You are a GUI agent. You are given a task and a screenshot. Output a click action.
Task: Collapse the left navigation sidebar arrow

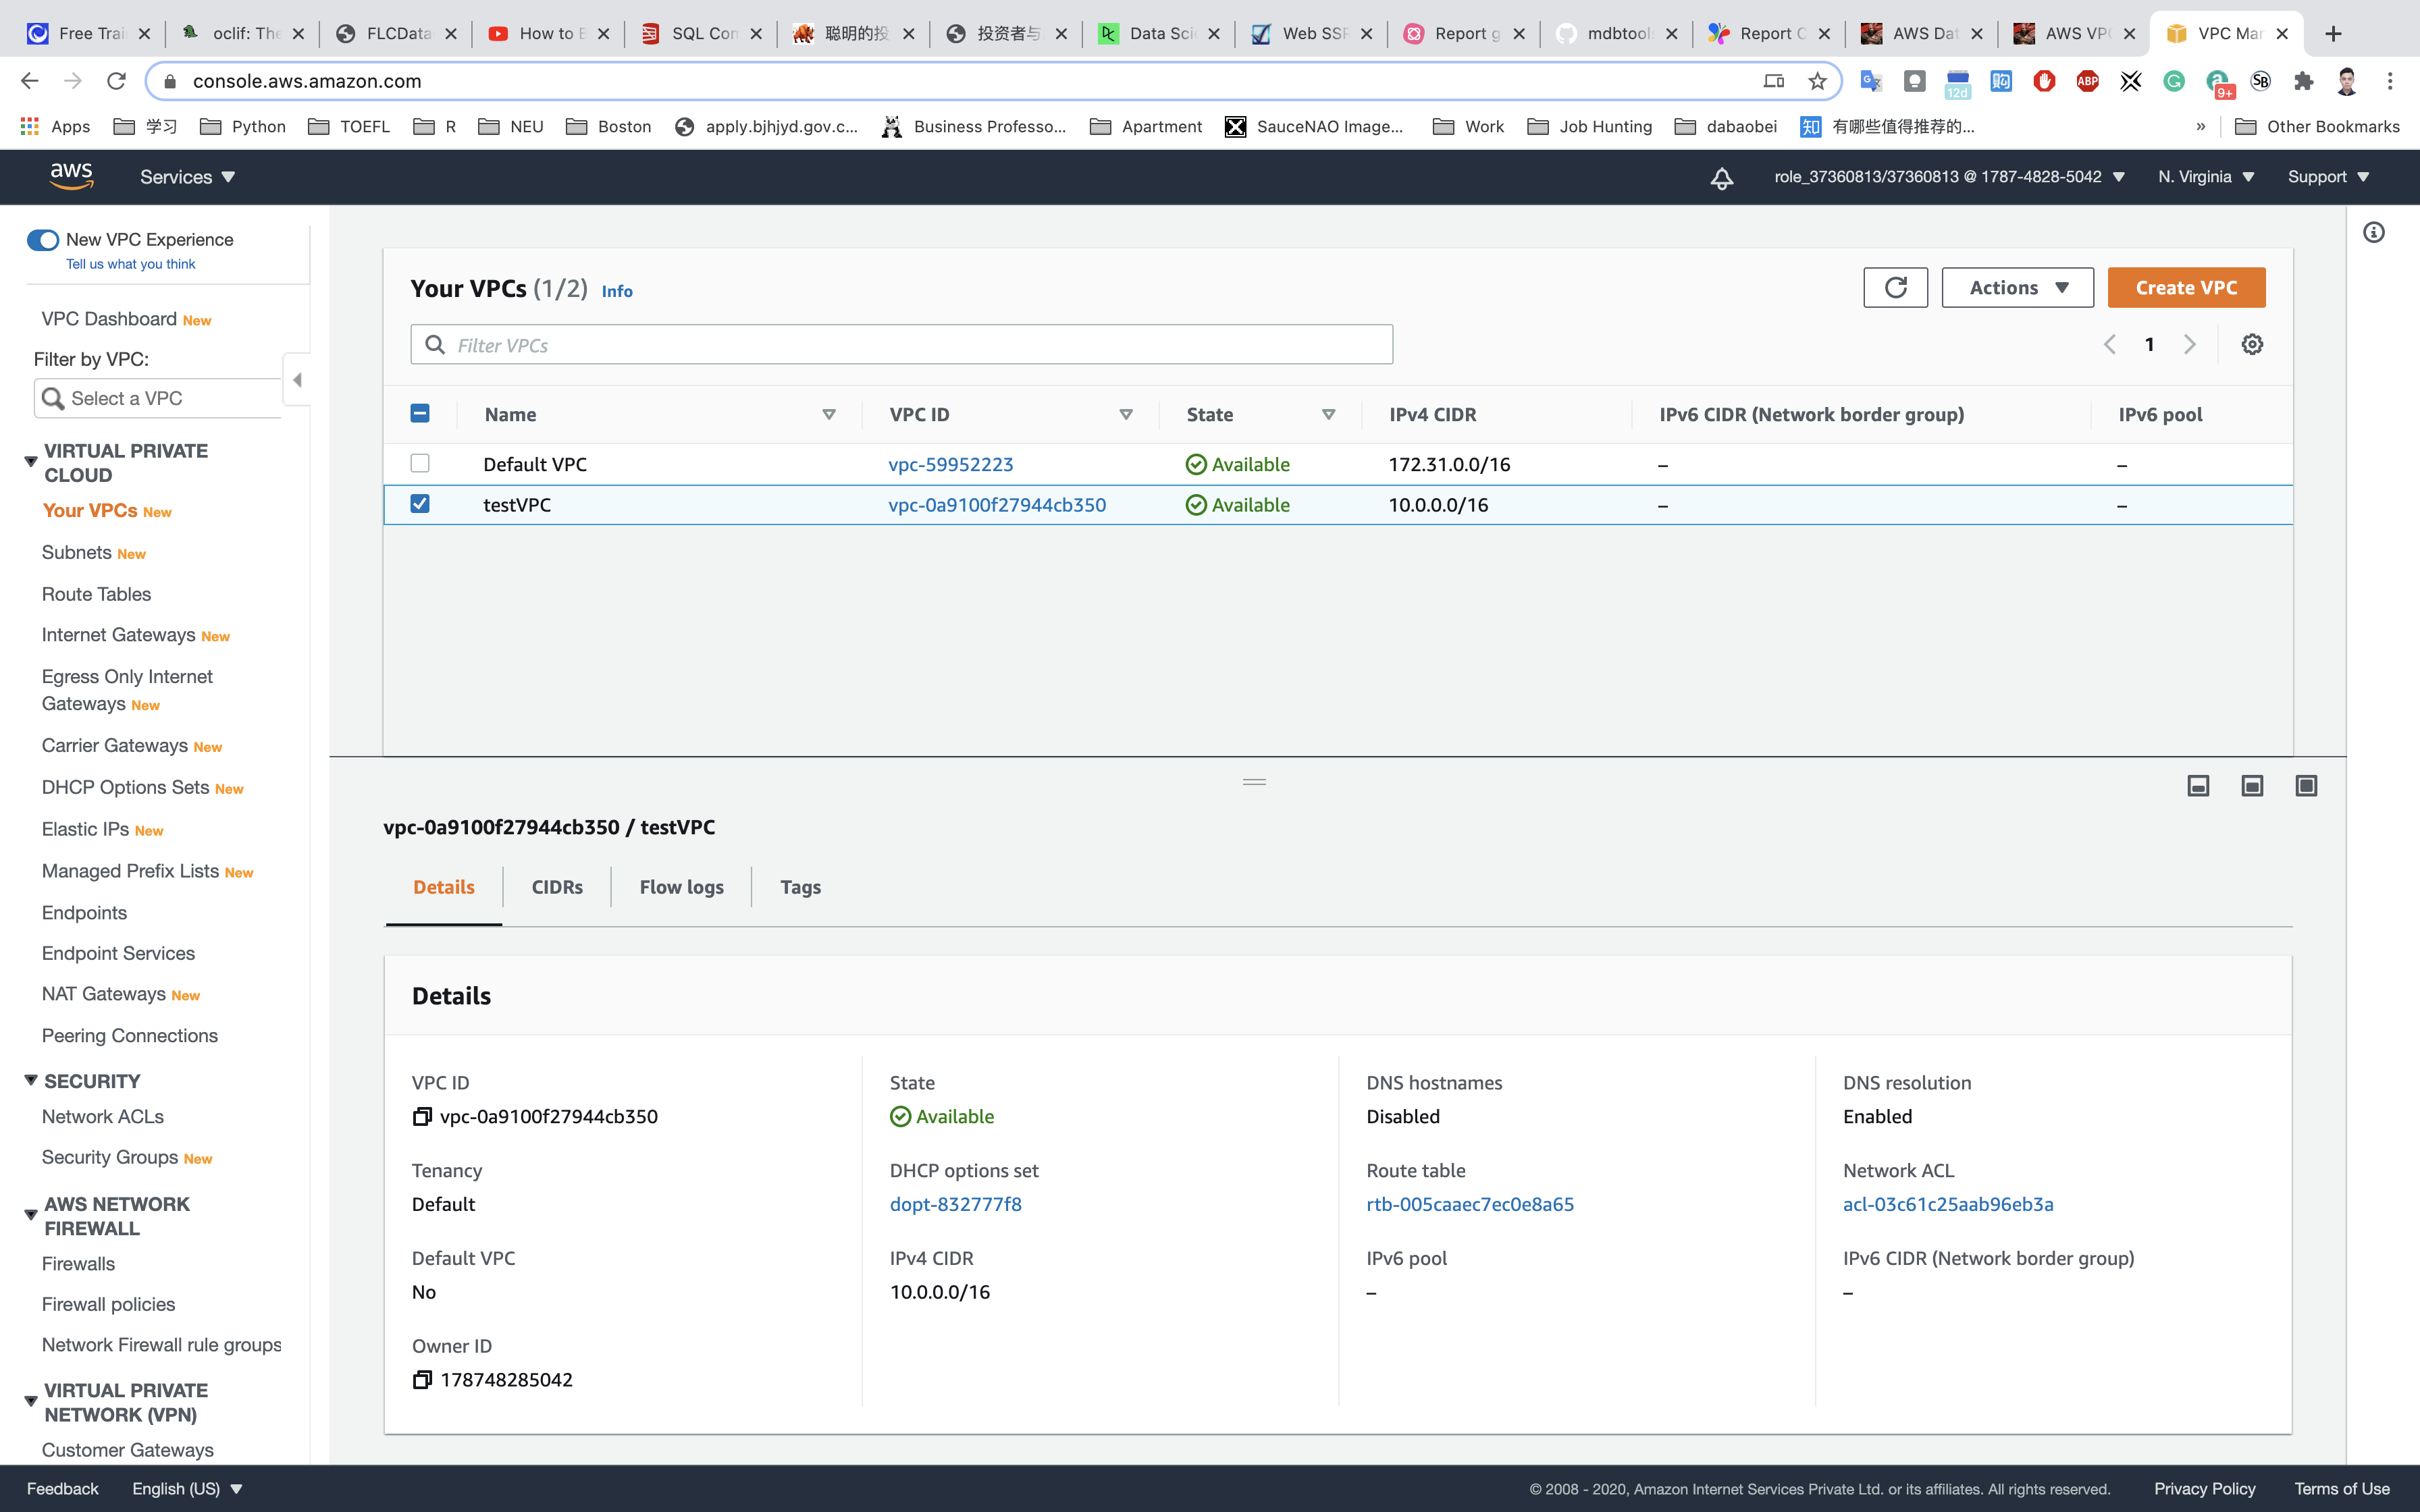tap(297, 380)
